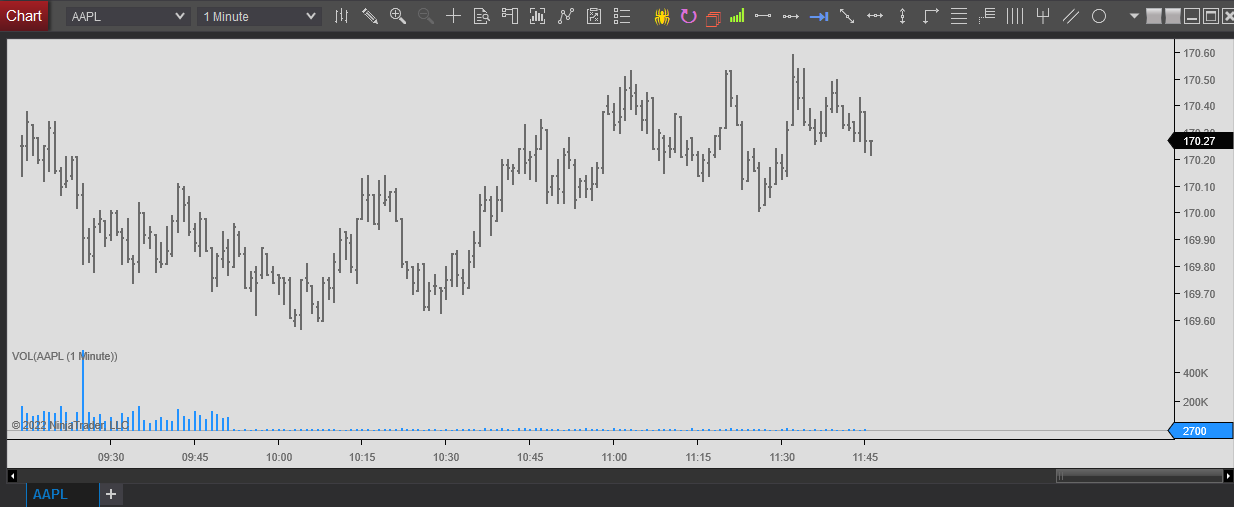This screenshot has width=1234, height=507.
Task: Show the Data Box icon
Action: (x=482, y=16)
